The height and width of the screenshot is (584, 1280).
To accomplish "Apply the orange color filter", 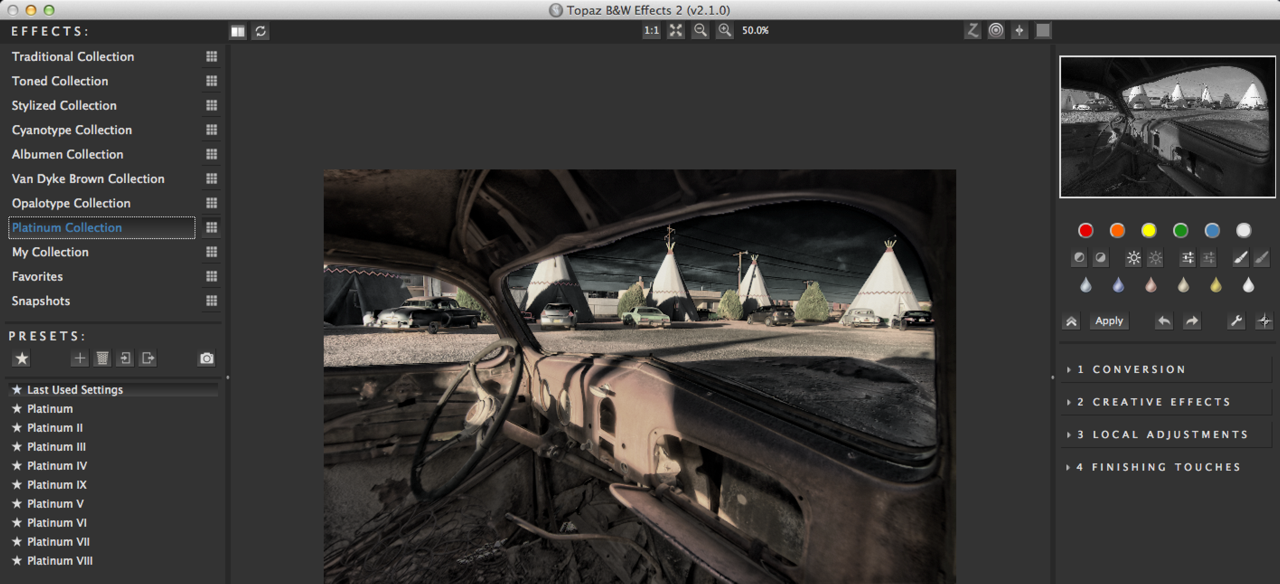I will tap(1117, 230).
